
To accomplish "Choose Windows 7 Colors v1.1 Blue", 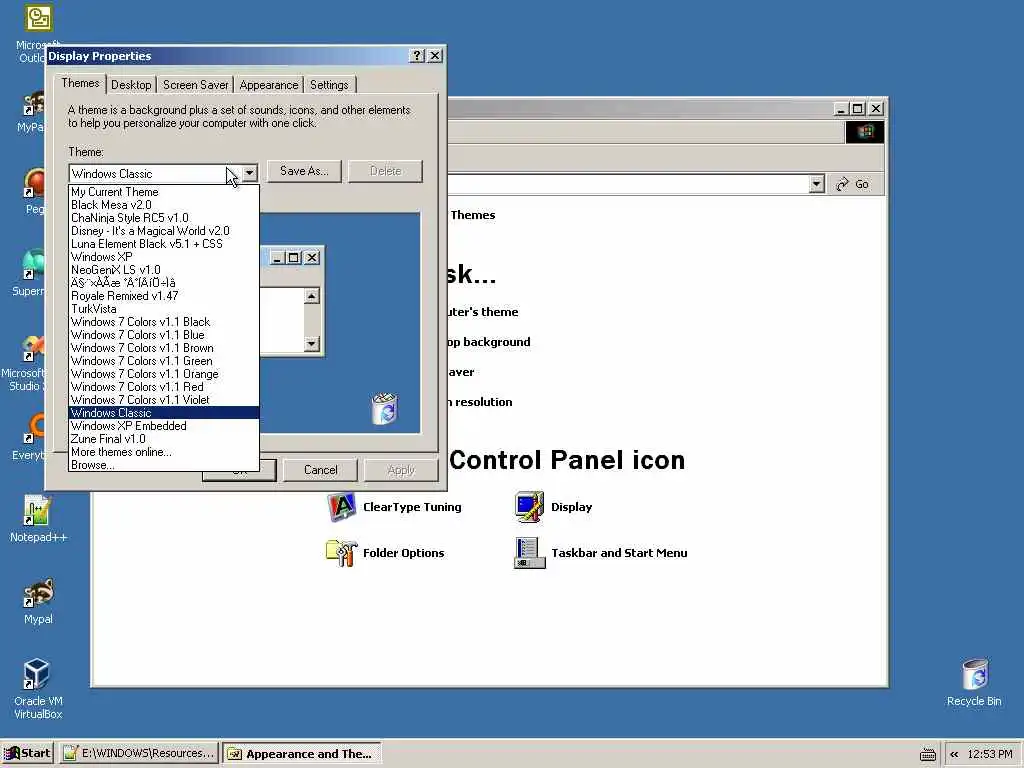I will click(164, 335).
